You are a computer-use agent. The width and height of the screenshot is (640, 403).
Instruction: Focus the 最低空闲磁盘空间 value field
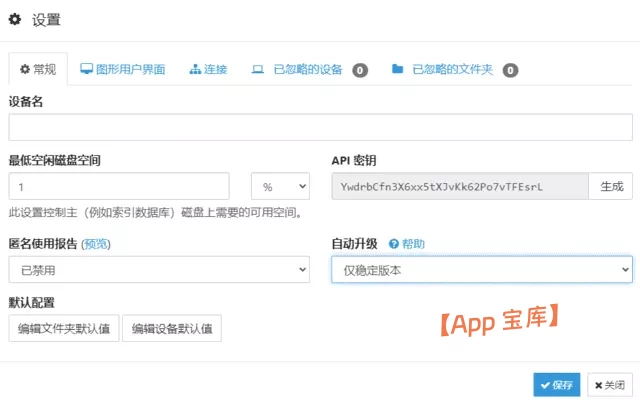click(x=119, y=187)
